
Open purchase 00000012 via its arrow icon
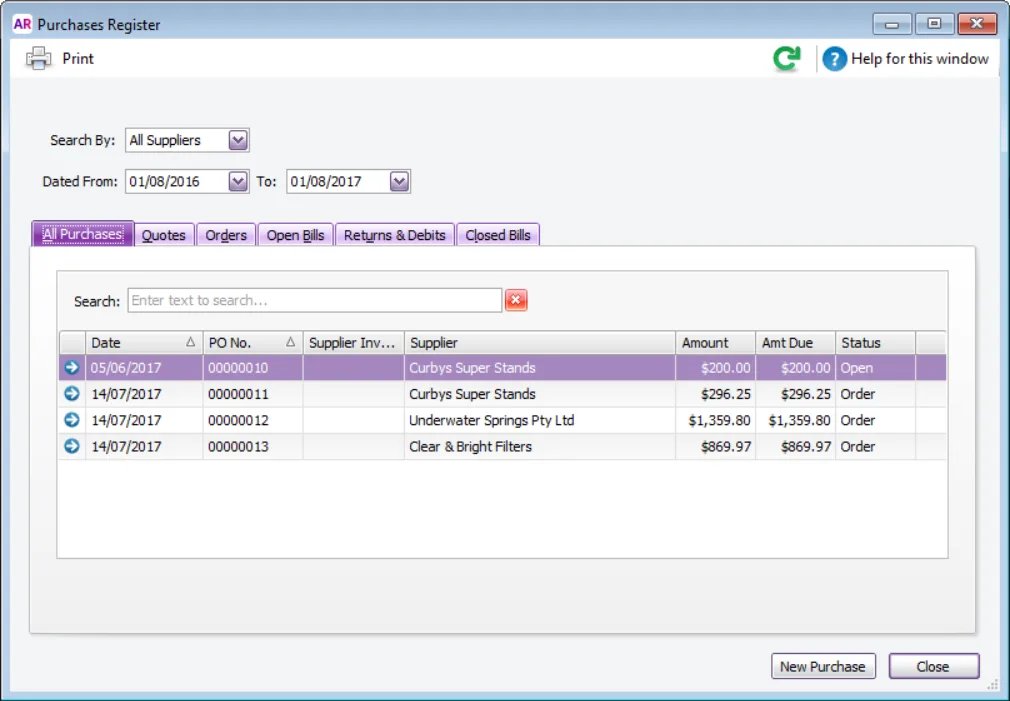(x=71, y=420)
